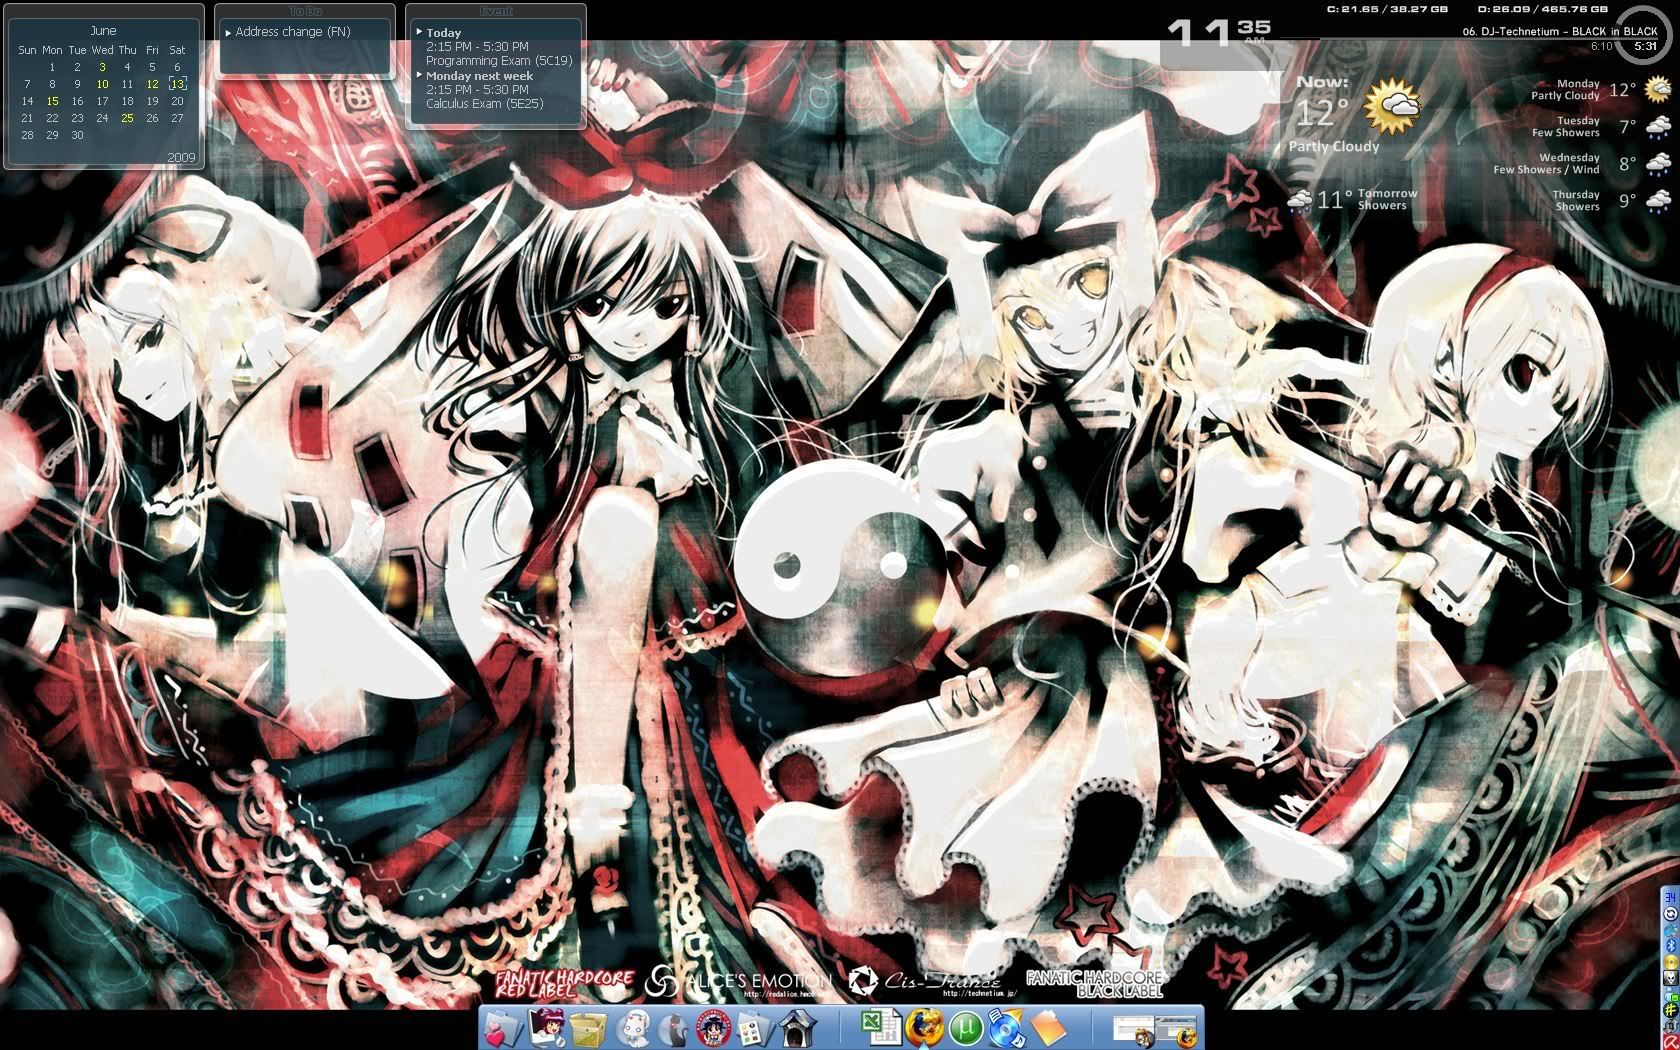Launch uTorrent from the dock
This screenshot has width=1680, height=1050.
click(966, 1028)
